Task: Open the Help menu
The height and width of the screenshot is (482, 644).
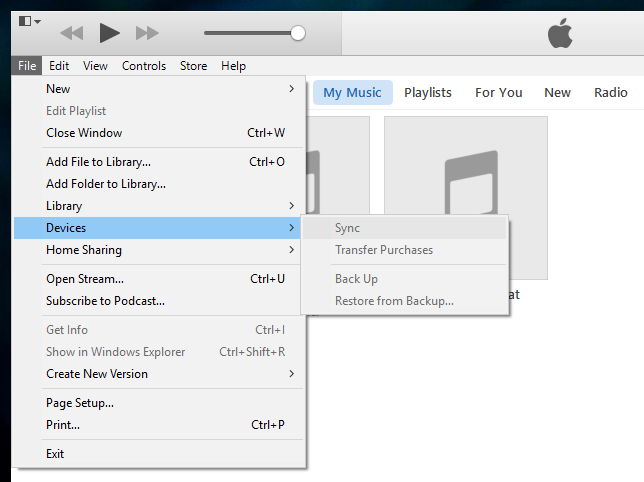Action: 233,66
